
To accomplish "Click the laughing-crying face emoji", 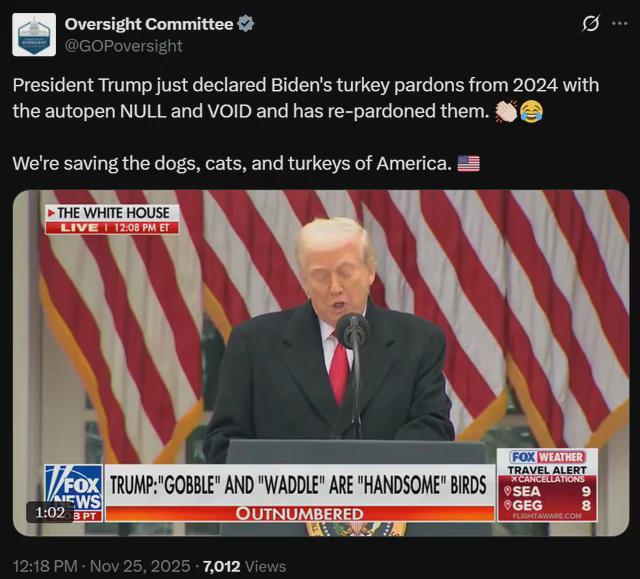I will 531,111.
